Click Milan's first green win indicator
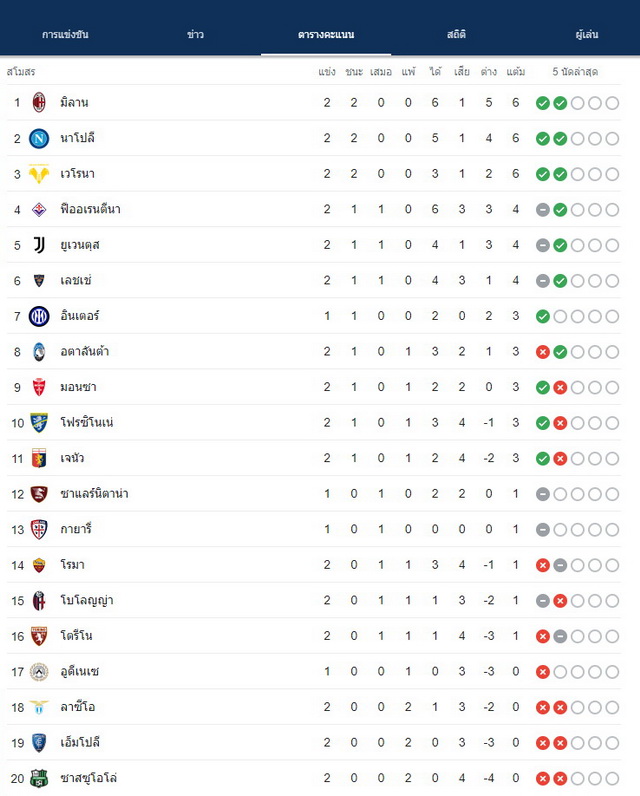 click(543, 103)
